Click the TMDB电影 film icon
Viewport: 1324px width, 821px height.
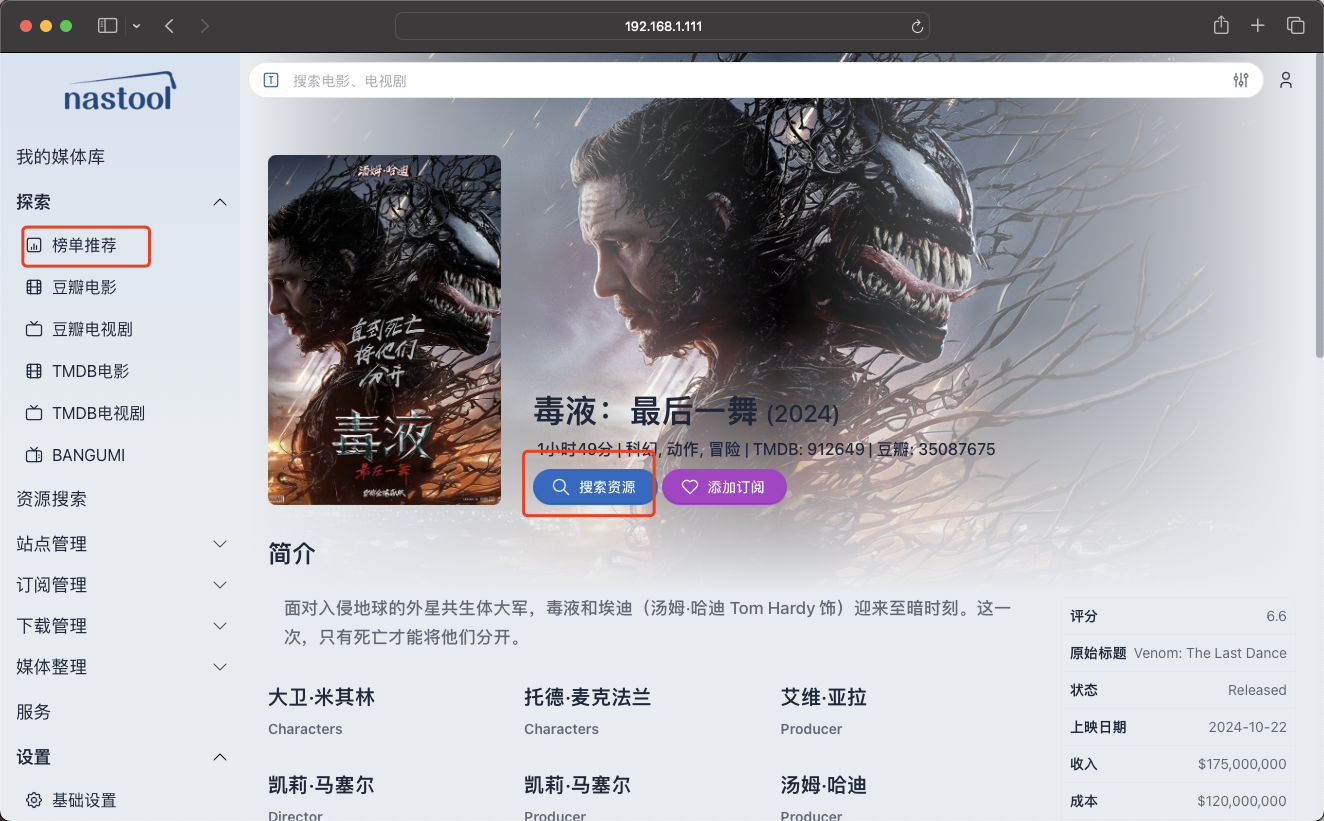point(34,371)
